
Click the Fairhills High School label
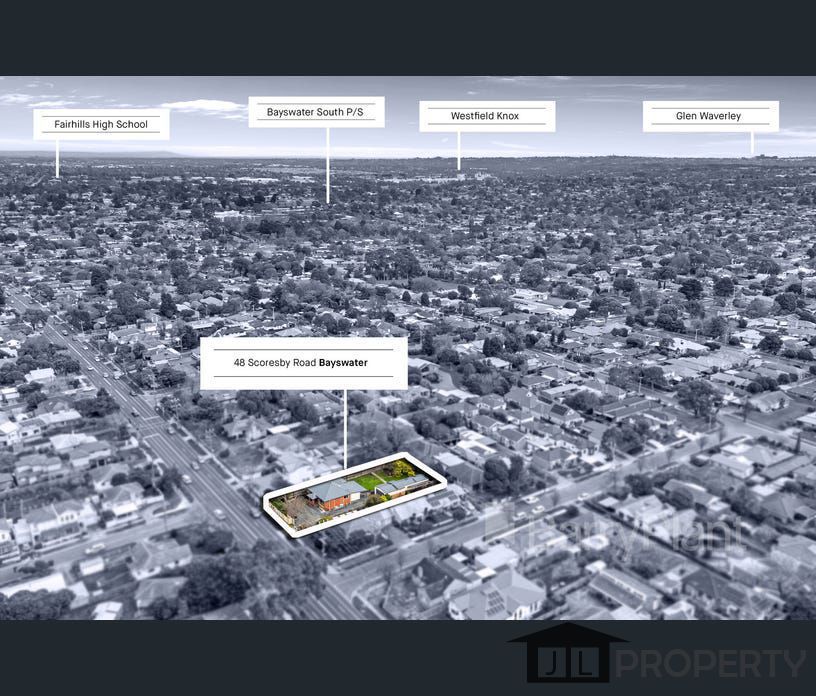point(101,125)
